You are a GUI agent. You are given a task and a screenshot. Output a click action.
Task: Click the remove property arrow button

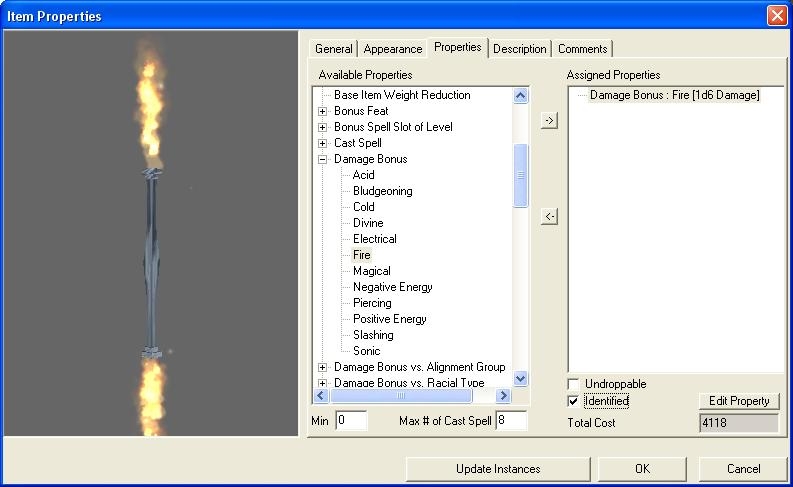(x=549, y=217)
